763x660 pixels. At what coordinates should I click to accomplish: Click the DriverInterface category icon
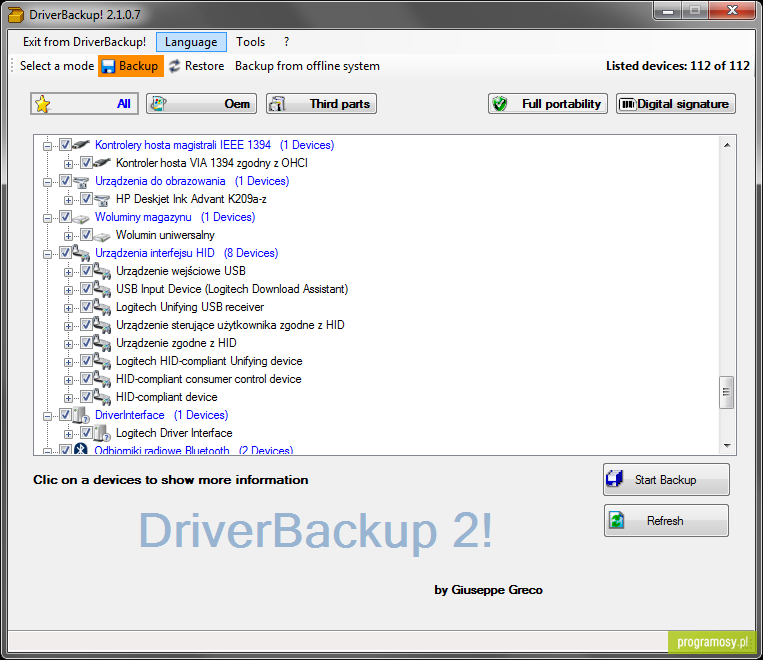coord(81,415)
